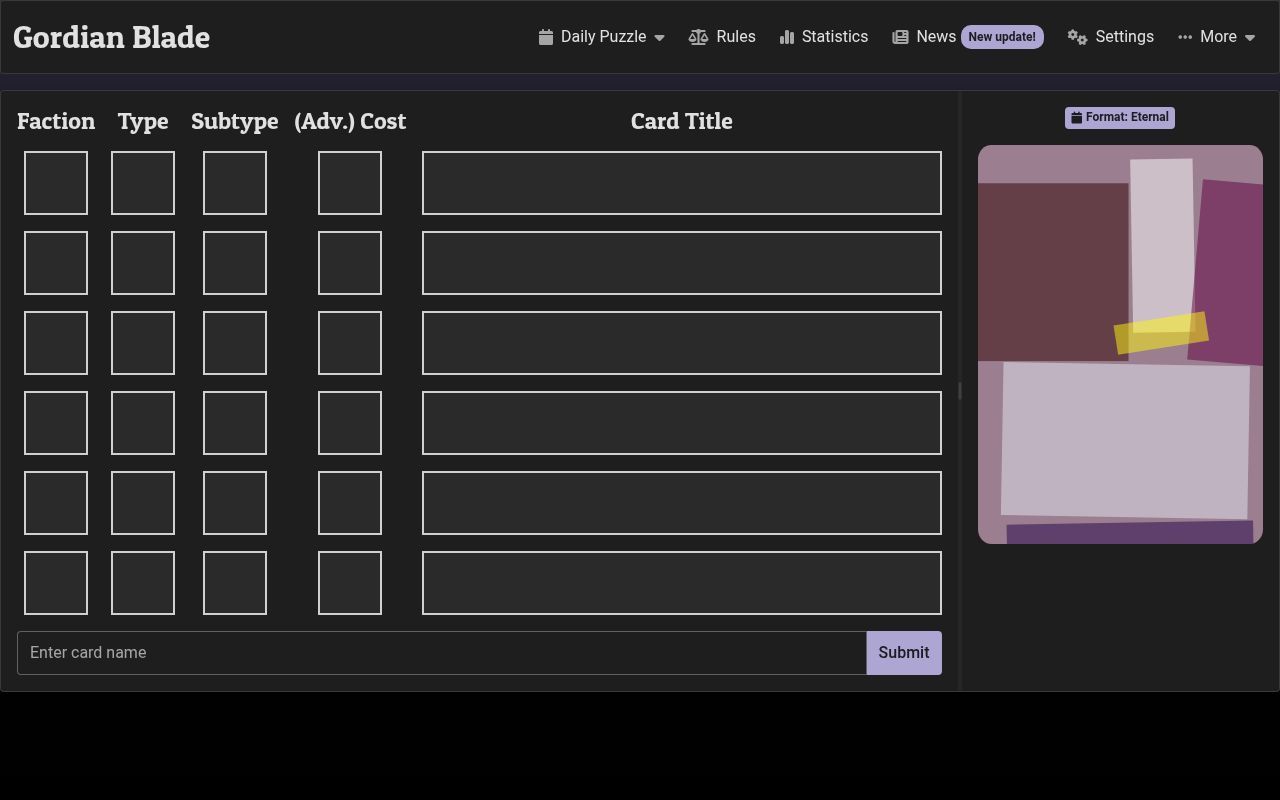The image size is (1280, 800).
Task: Click sixth row Card Title box
Action: pos(682,583)
